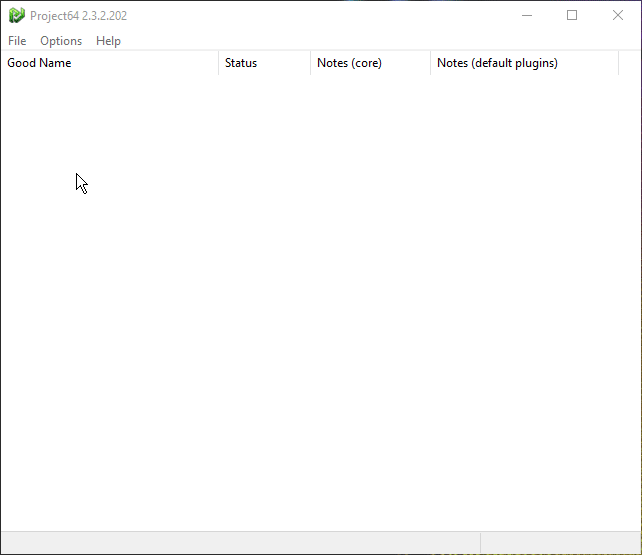Screen dimensions: 642x555
Task: Click divider between Status and Notes (core)
Action: point(310,63)
